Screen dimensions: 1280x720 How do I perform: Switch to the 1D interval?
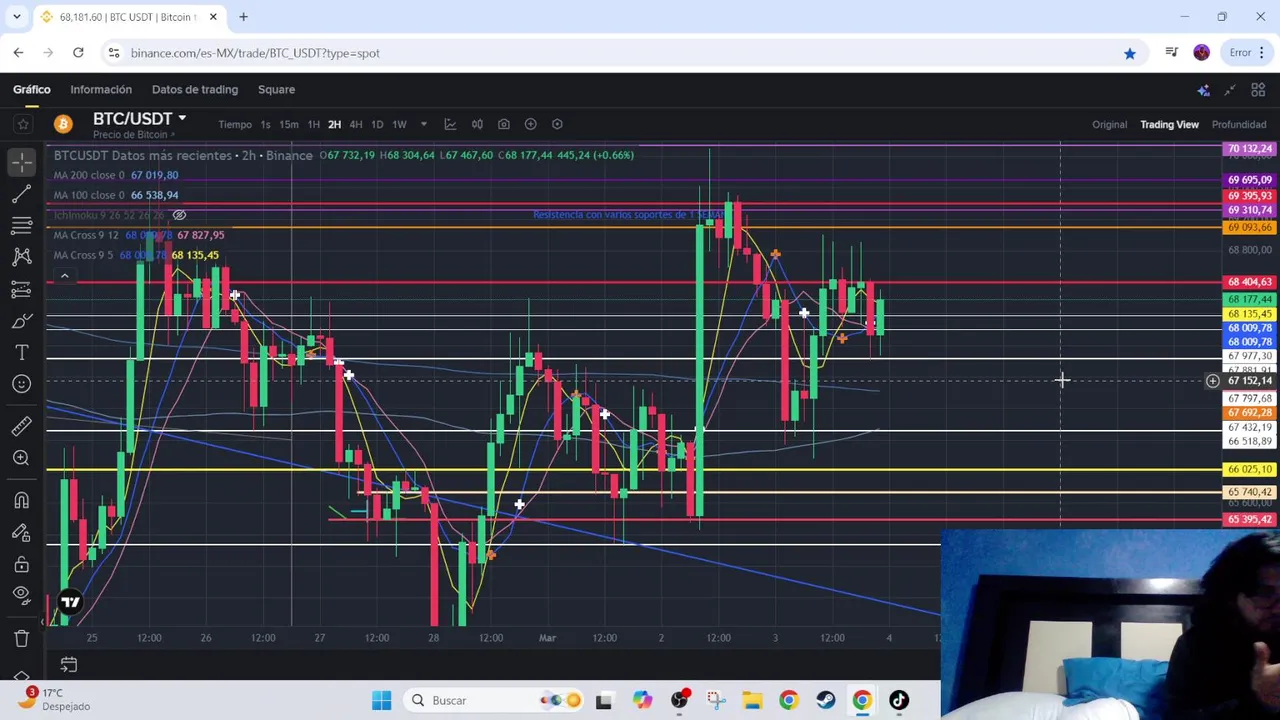tap(377, 125)
